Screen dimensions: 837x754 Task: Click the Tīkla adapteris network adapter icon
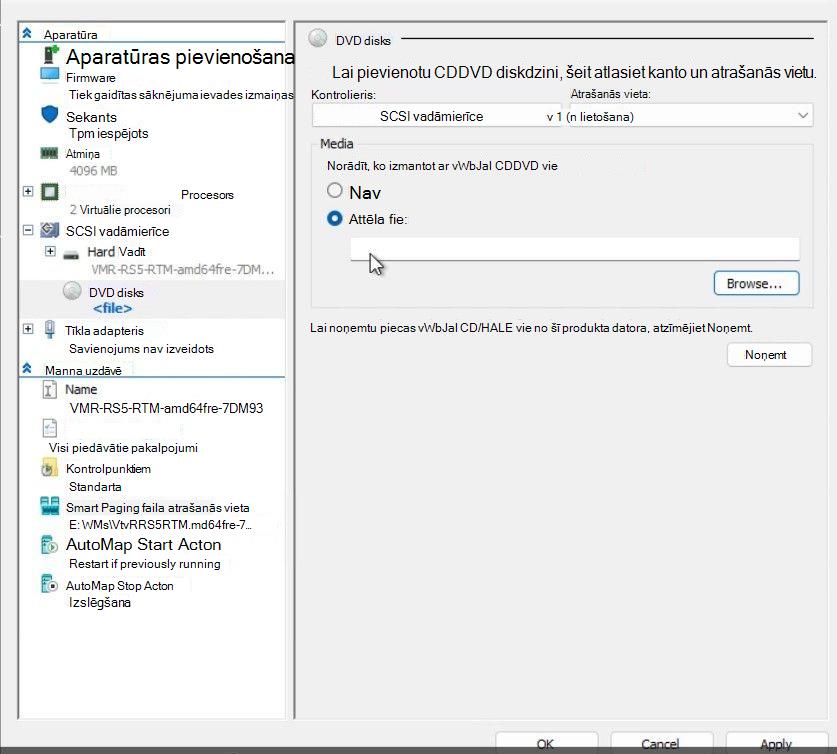[50, 329]
